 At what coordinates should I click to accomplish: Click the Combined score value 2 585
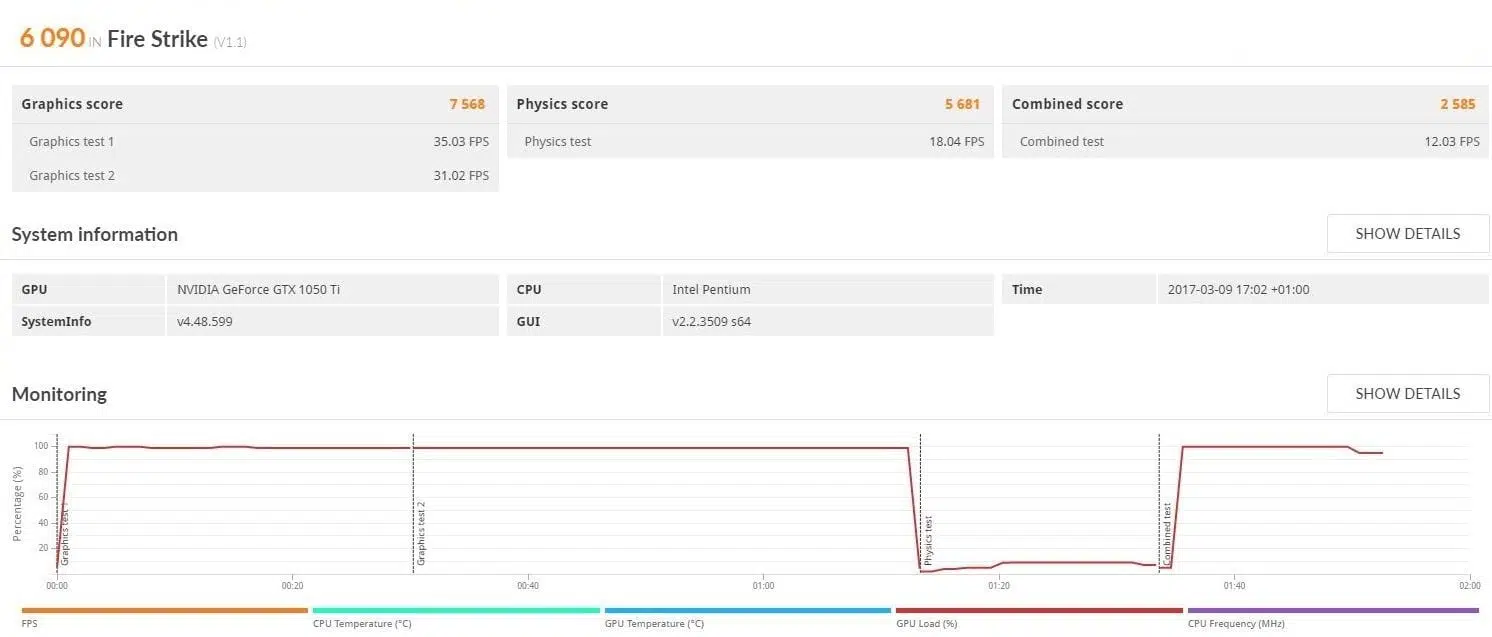point(1457,104)
